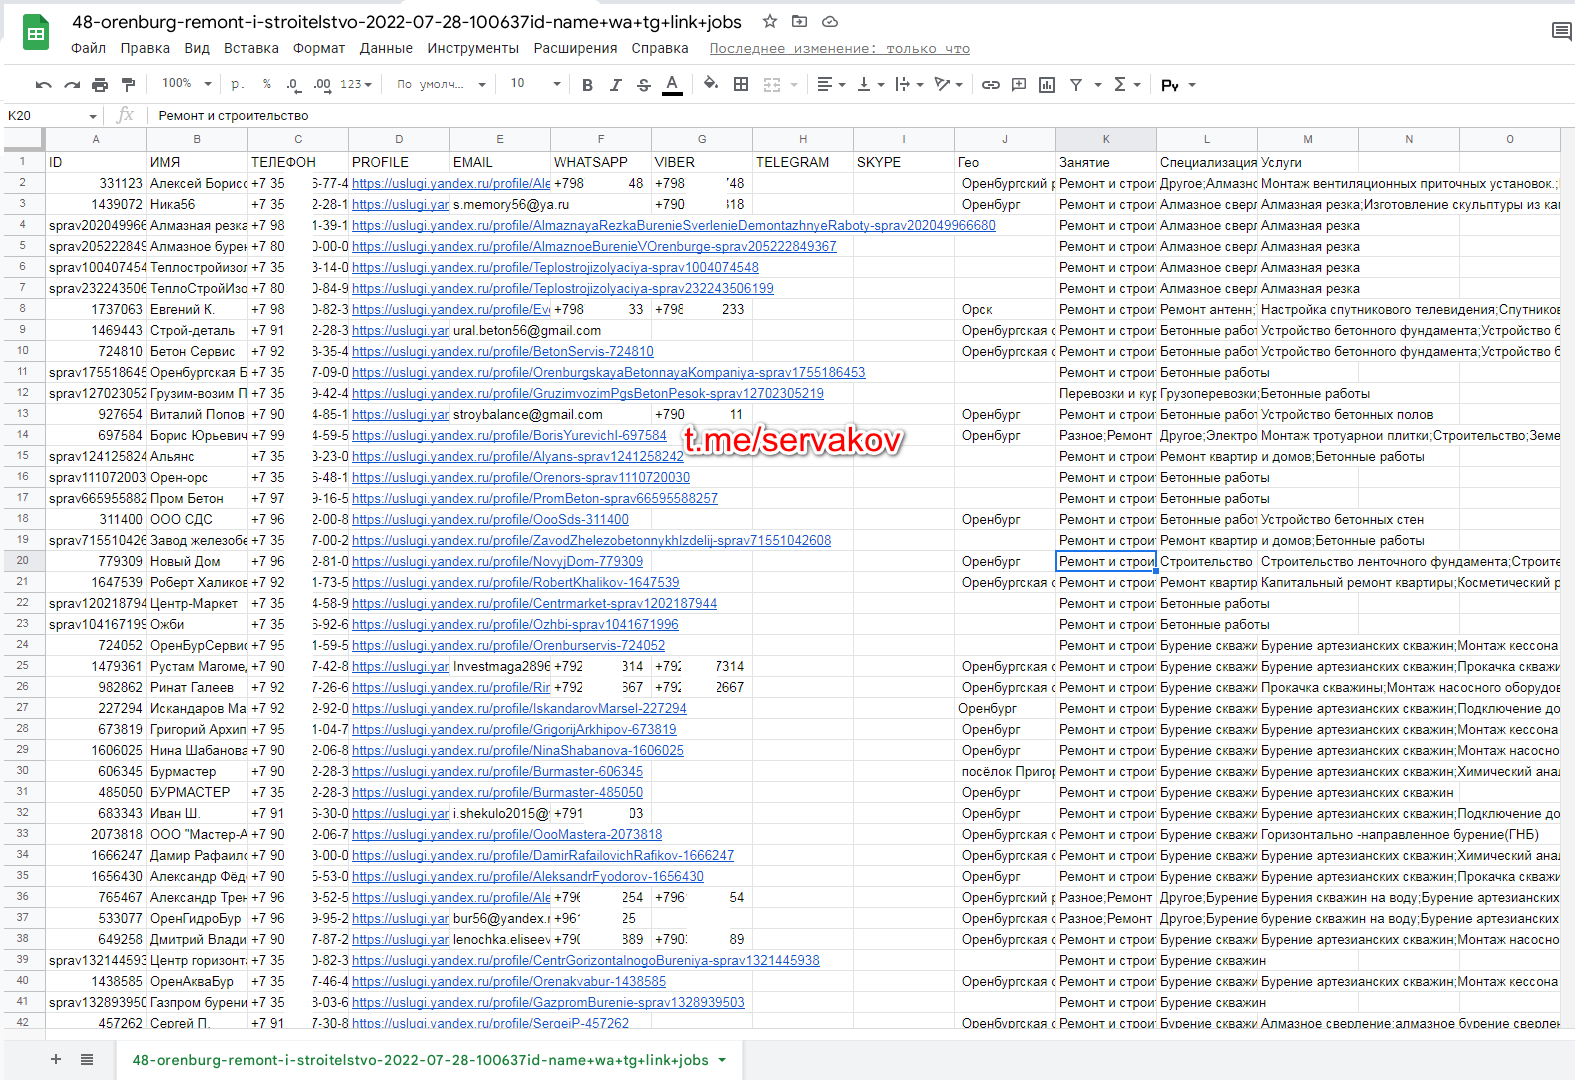Open sheet tab options arrow
1575x1080 pixels.
(x=722, y=1060)
